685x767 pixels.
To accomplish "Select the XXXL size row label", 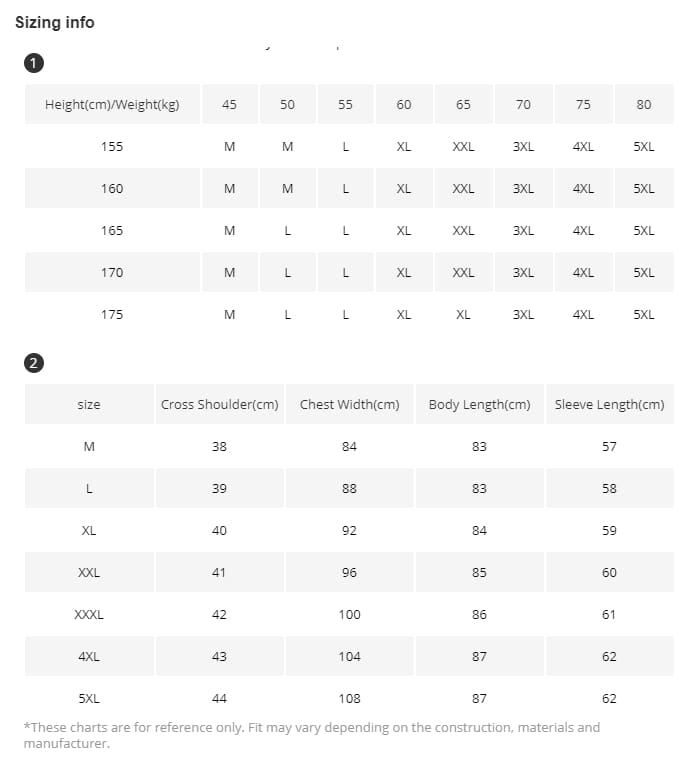I will pos(89,615).
